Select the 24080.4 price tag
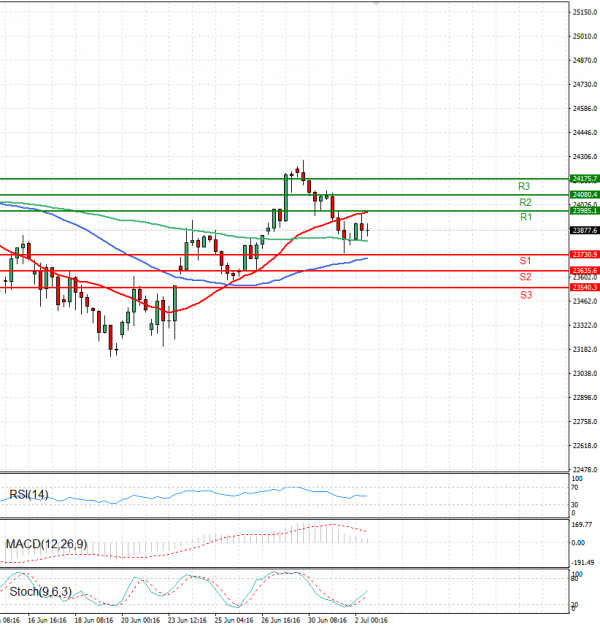Screen dimensions: 600x627 (x=584, y=195)
